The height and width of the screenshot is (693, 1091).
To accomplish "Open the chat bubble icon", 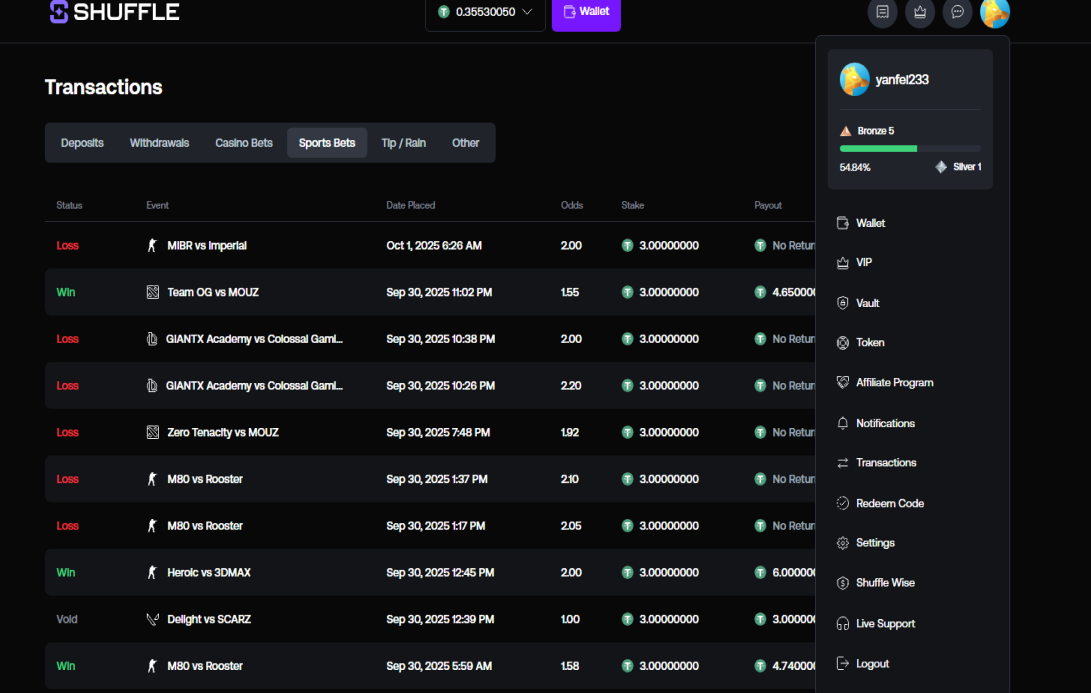I will click(957, 12).
